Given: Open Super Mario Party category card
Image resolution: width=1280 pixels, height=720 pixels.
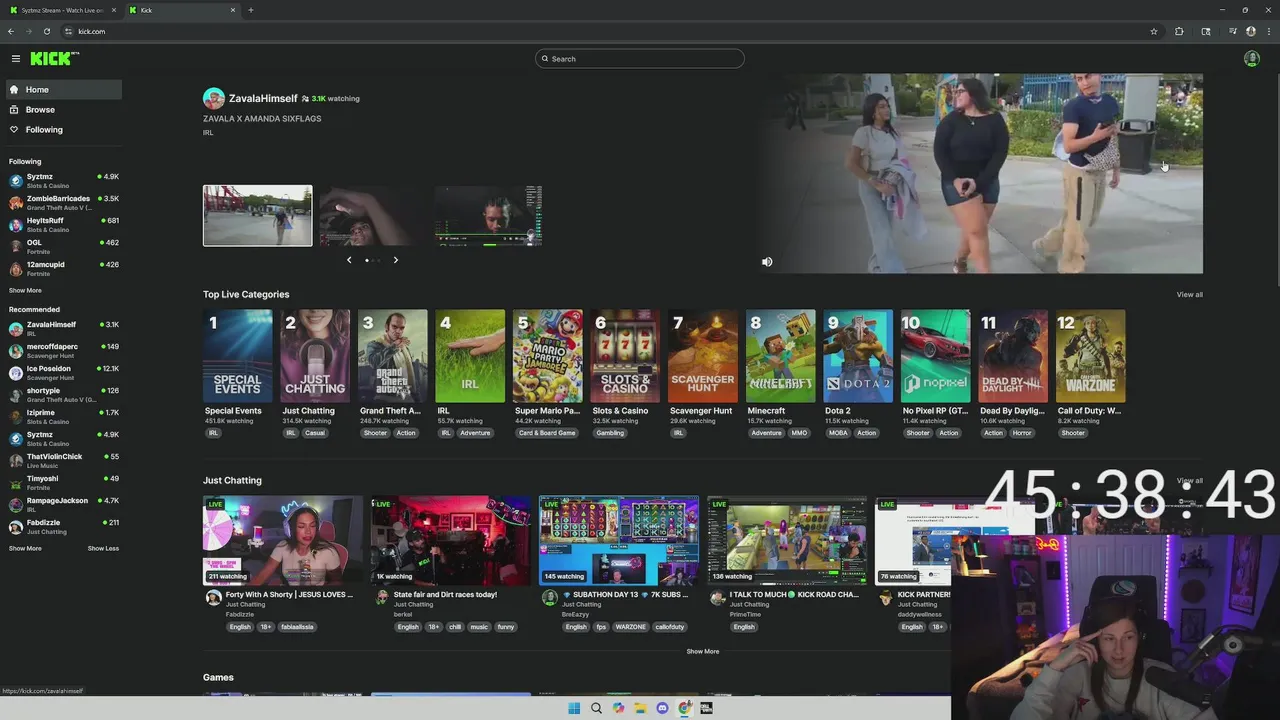Looking at the screenshot, I should click(548, 356).
